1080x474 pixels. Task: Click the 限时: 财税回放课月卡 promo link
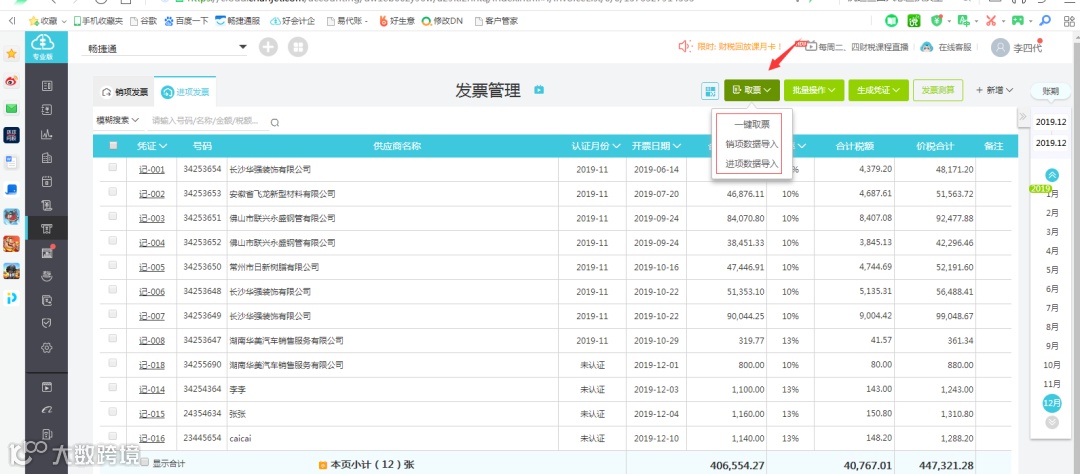click(x=740, y=47)
